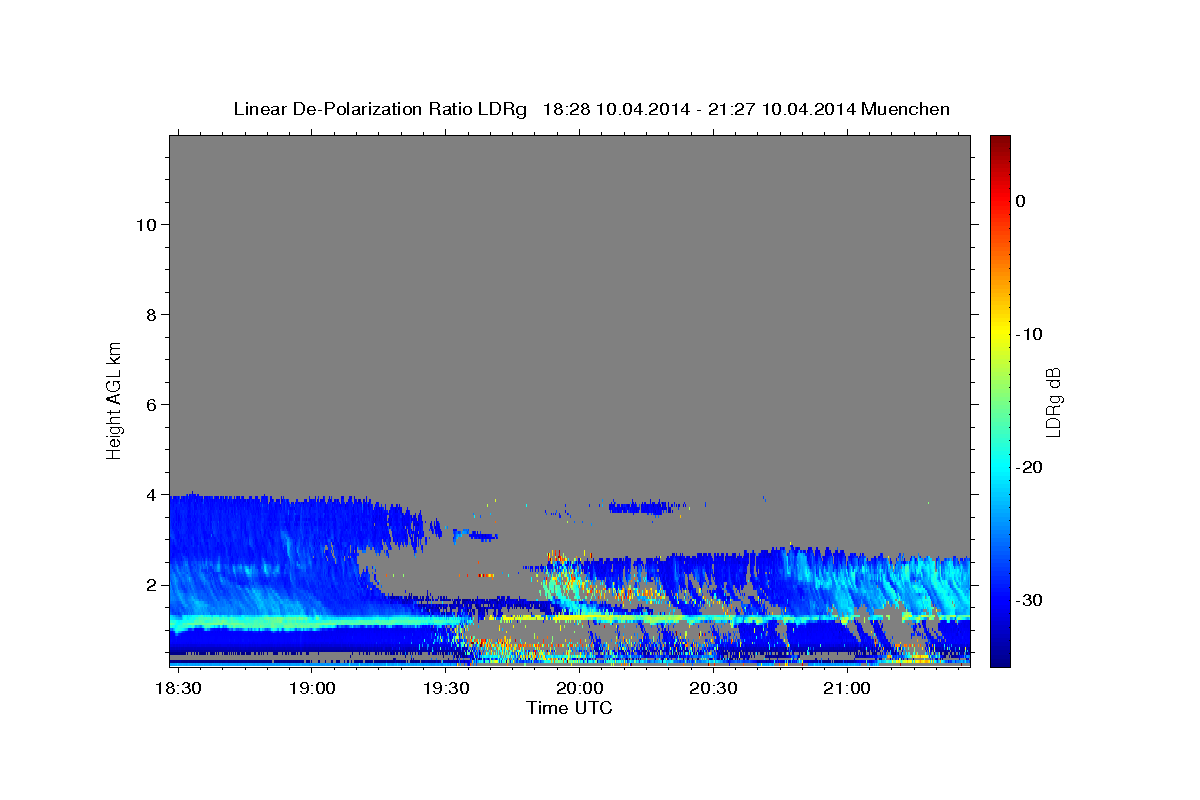The width and height of the screenshot is (1200, 800).
Task: Click the colorbar label 'LDRg dB'
Action: pos(1053,401)
